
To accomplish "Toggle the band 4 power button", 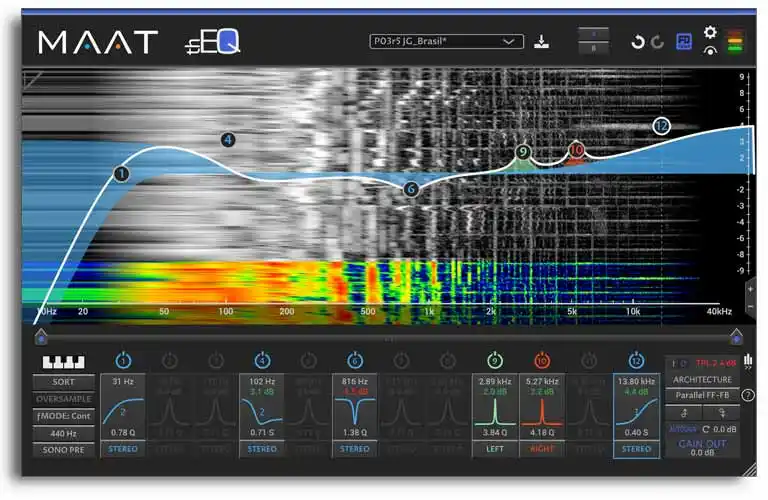I will click(262, 360).
